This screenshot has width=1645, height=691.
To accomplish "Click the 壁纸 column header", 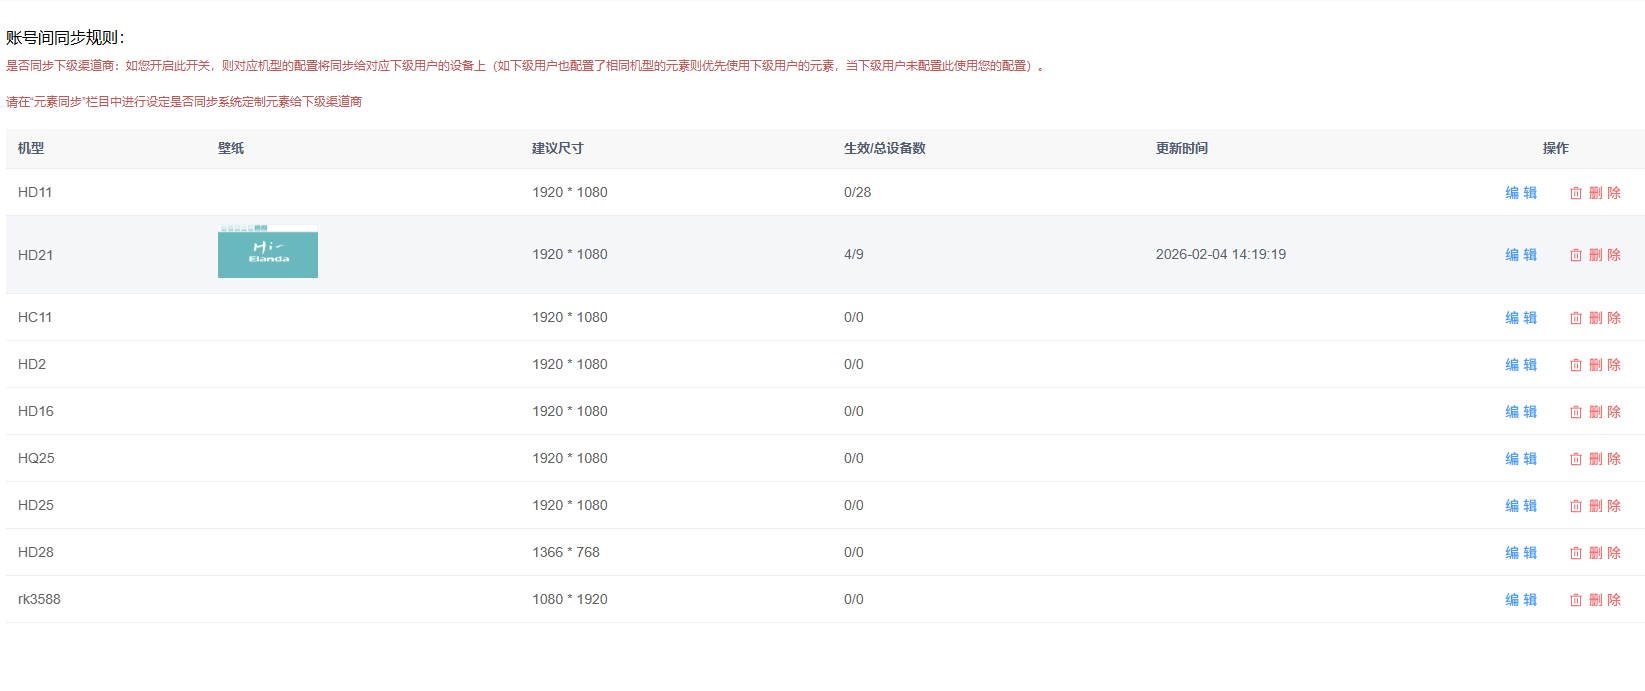I will pos(231,148).
